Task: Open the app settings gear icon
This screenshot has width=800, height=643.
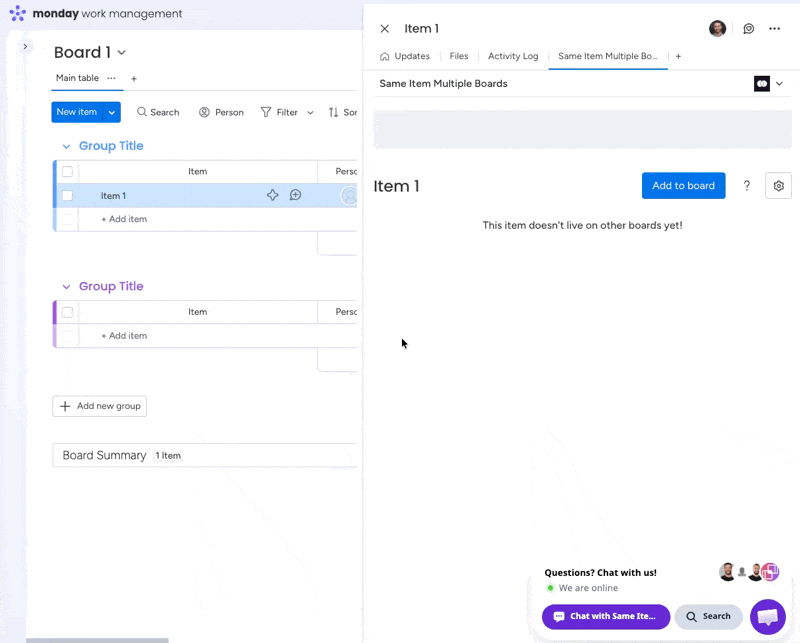Action: [778, 186]
